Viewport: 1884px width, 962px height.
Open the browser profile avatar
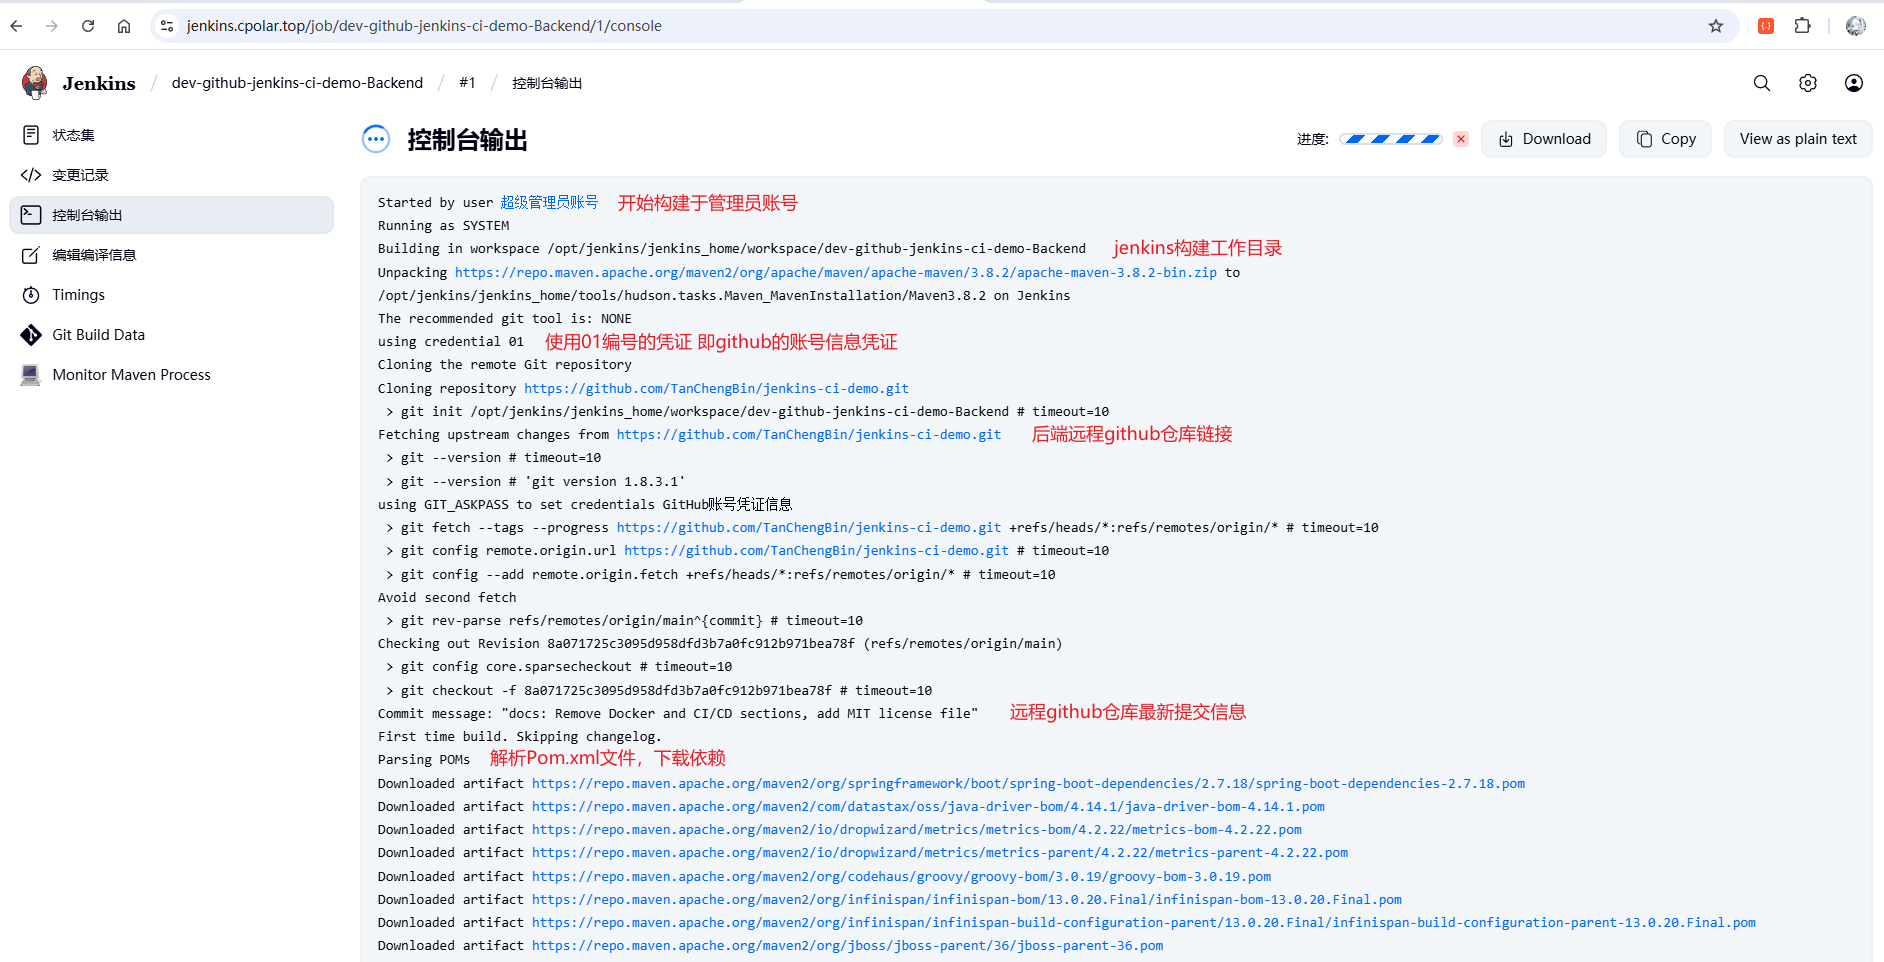point(1856,26)
